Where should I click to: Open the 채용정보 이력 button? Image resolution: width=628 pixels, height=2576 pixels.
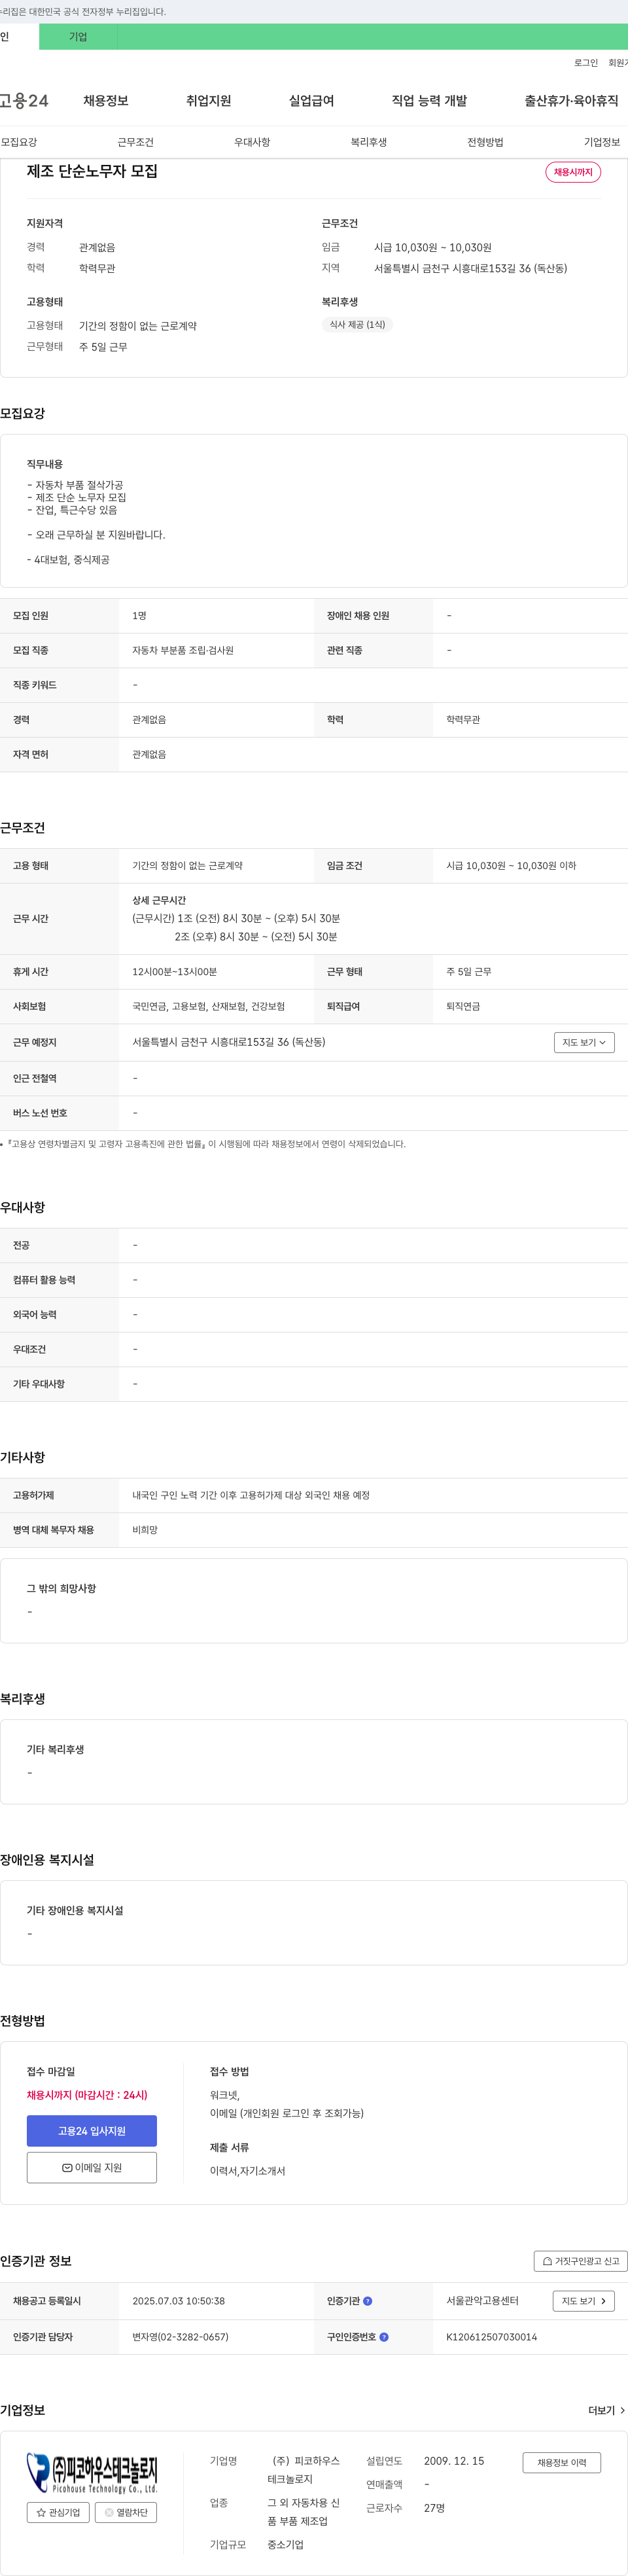coord(562,2462)
